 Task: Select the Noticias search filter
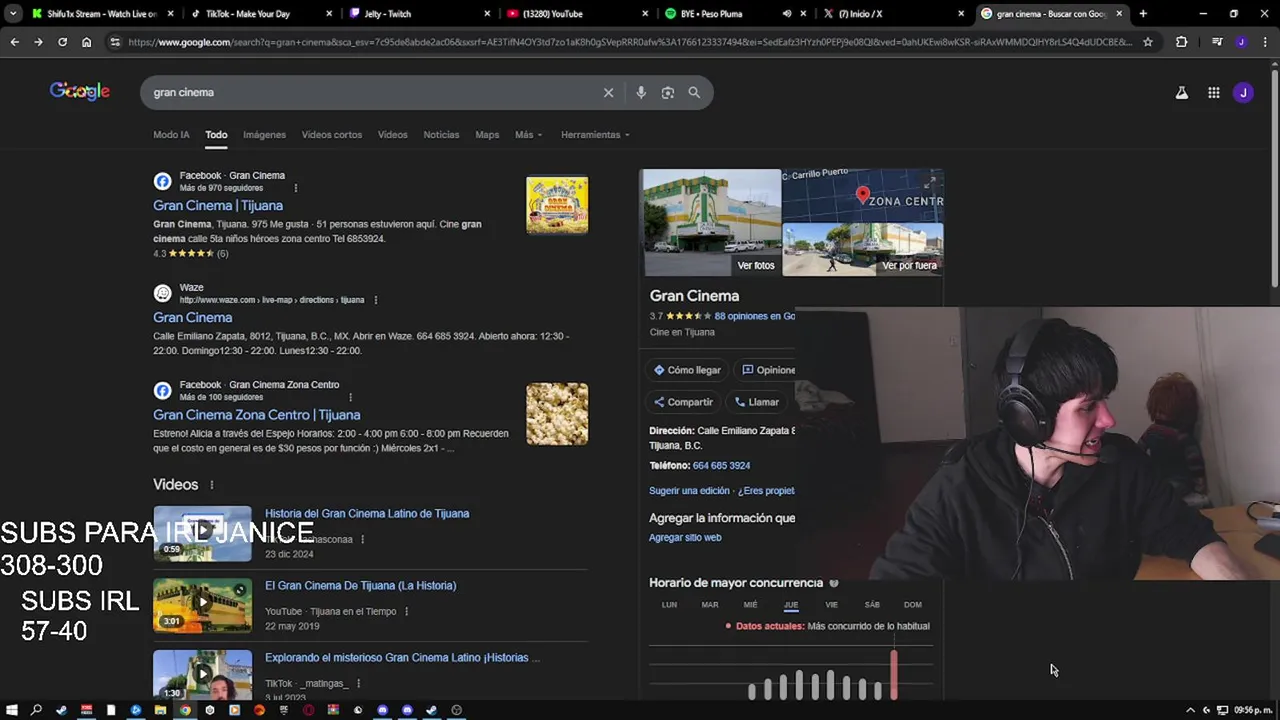pos(441,135)
